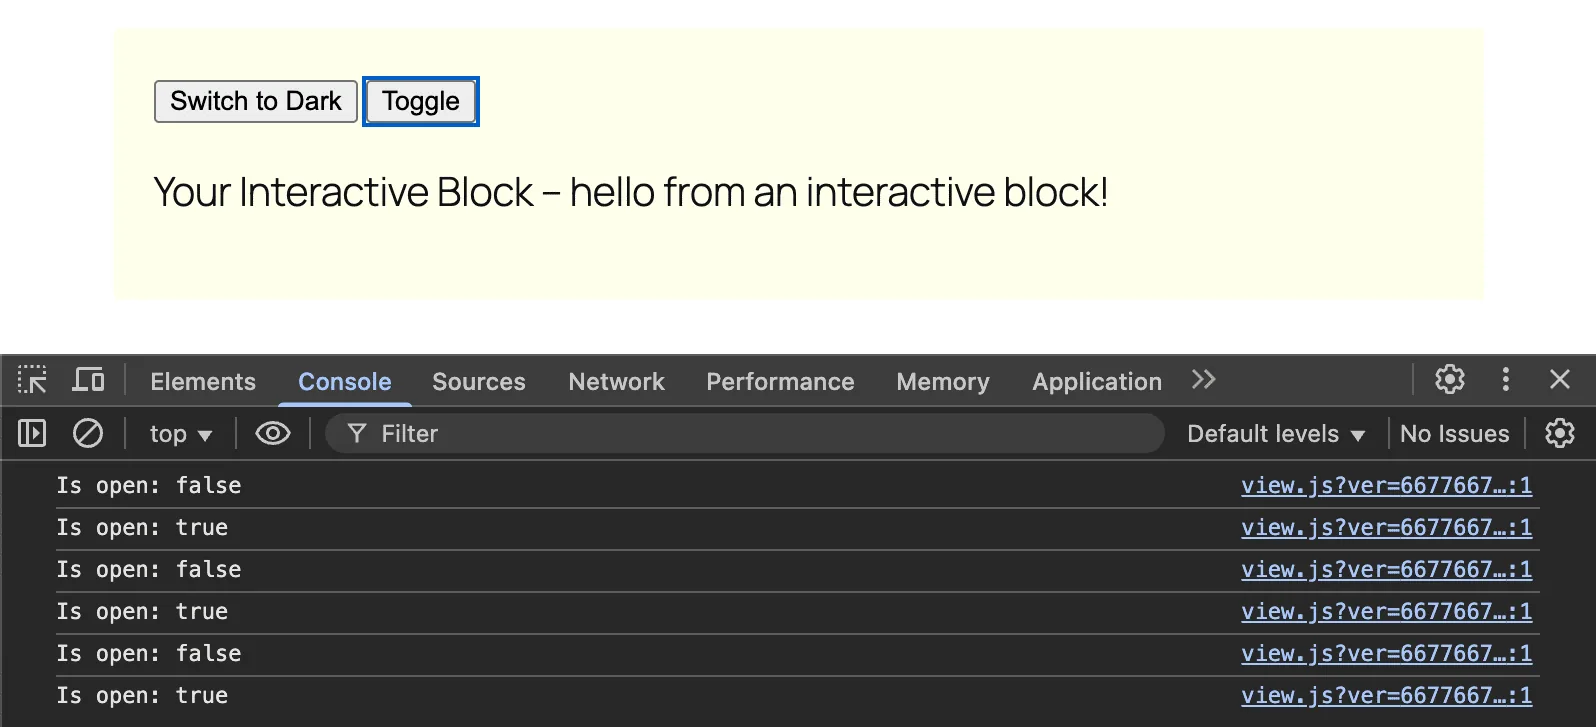Click the inspect element picker icon
1596x727 pixels.
coord(32,380)
